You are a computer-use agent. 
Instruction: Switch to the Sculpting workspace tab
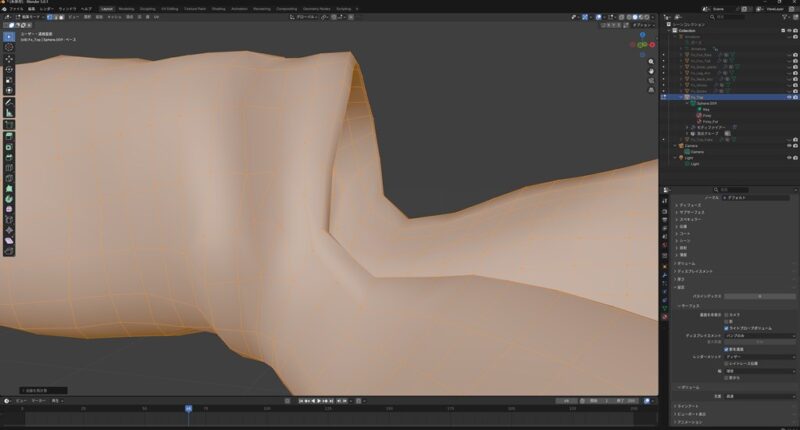coord(148,8)
